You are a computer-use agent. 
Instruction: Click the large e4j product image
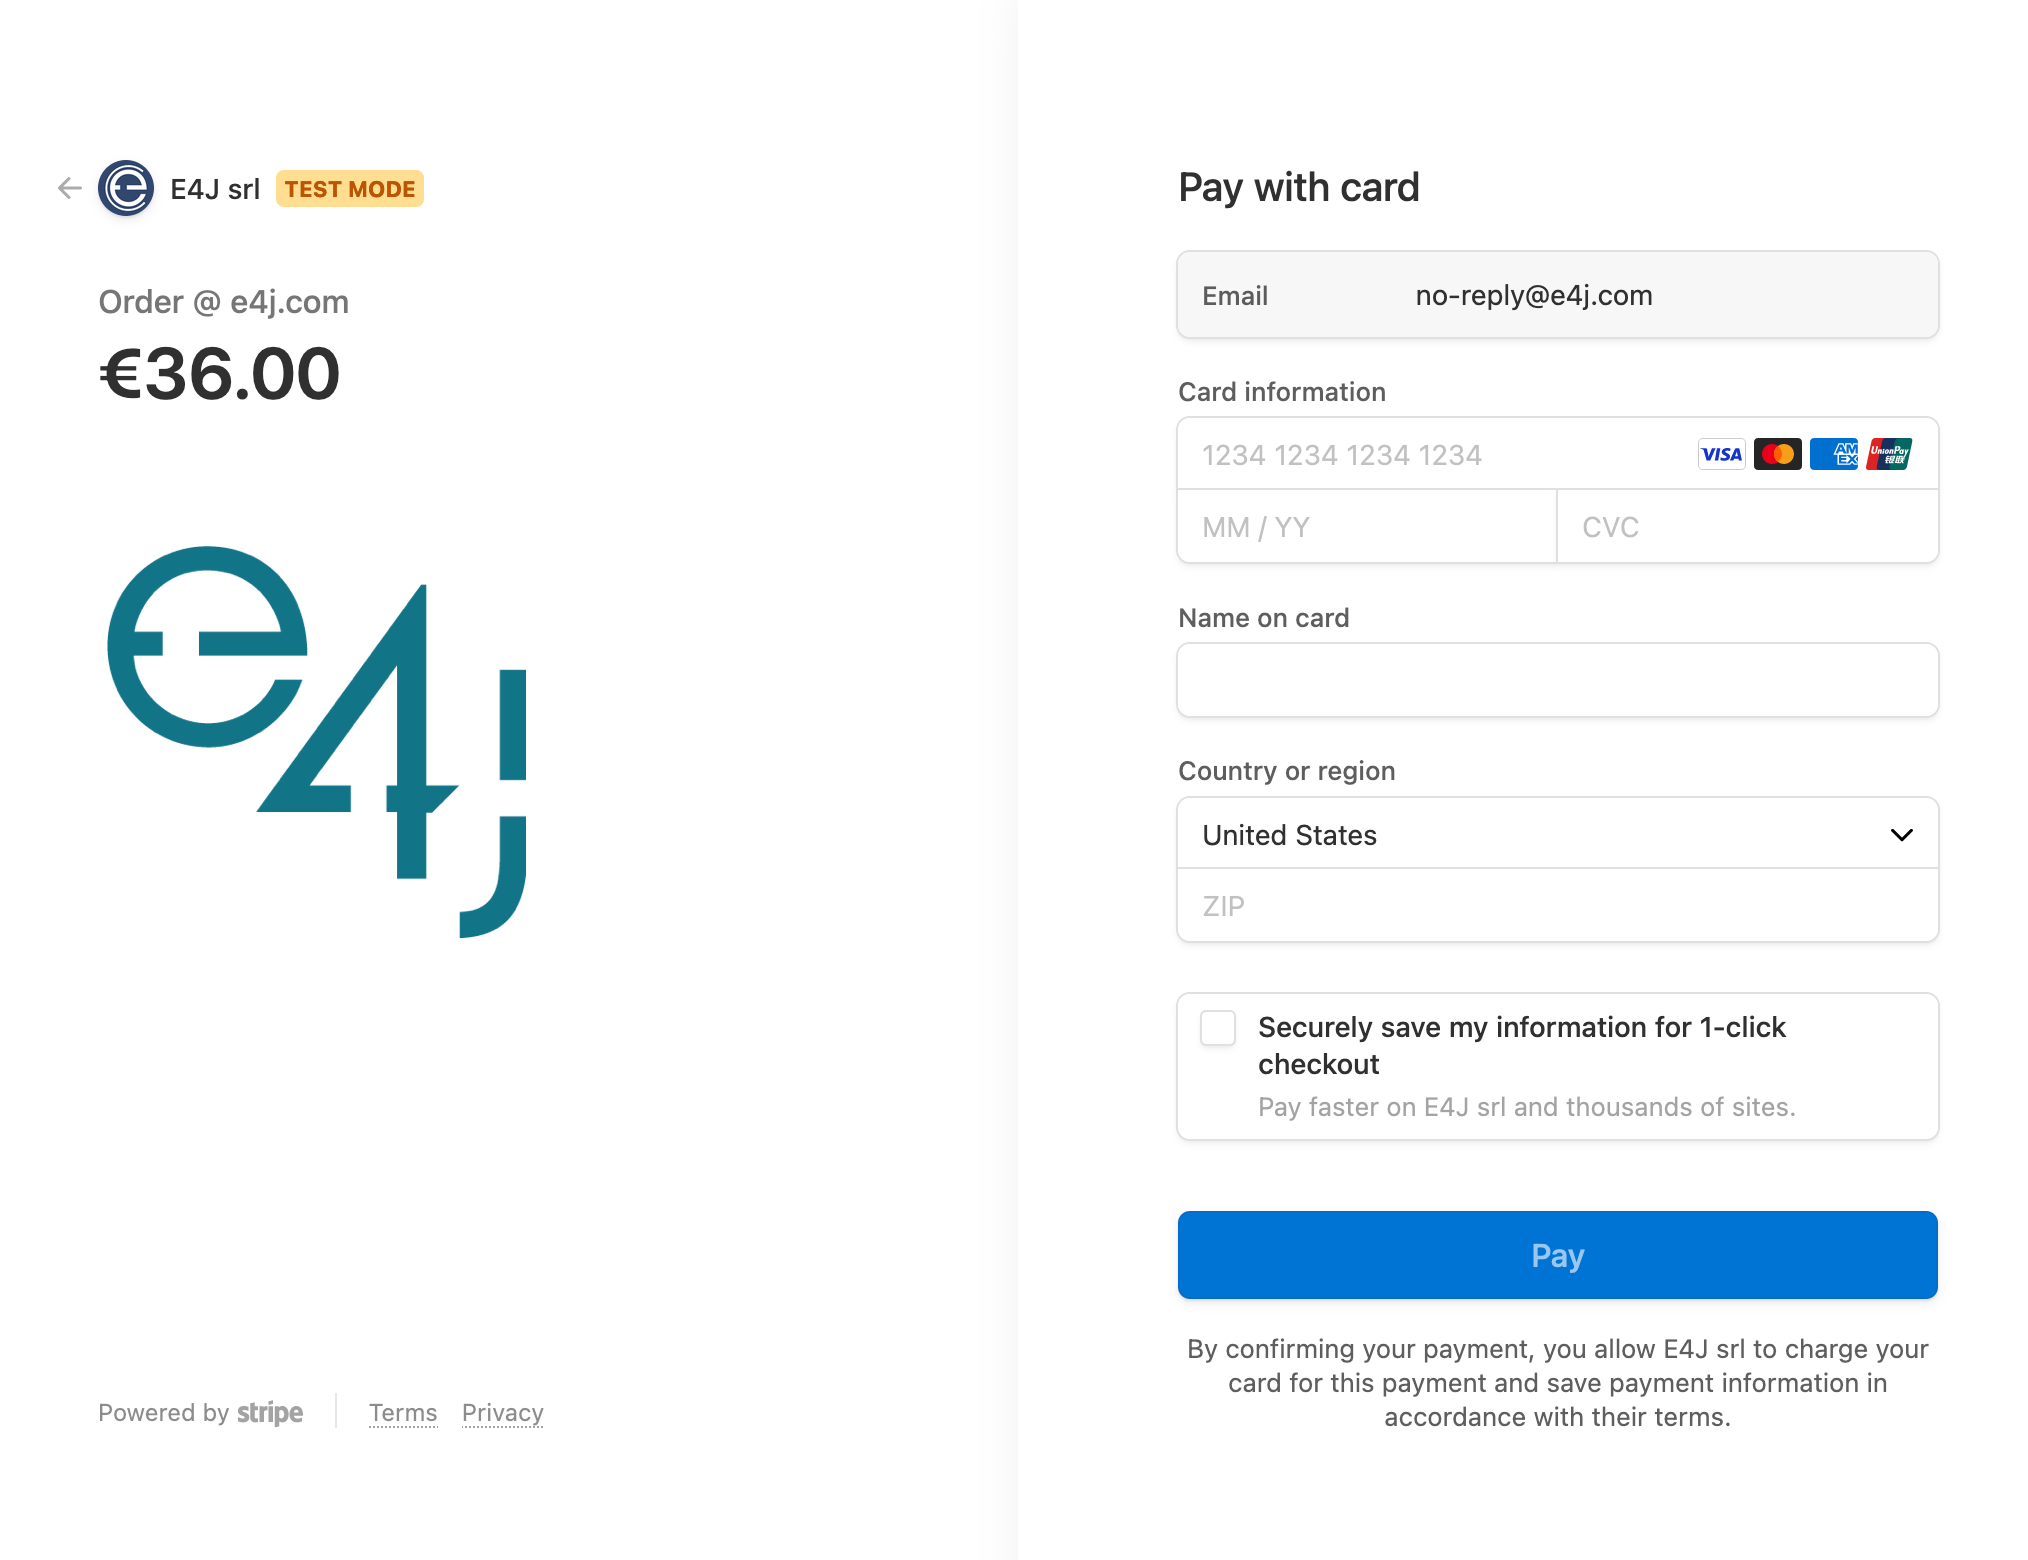317,741
